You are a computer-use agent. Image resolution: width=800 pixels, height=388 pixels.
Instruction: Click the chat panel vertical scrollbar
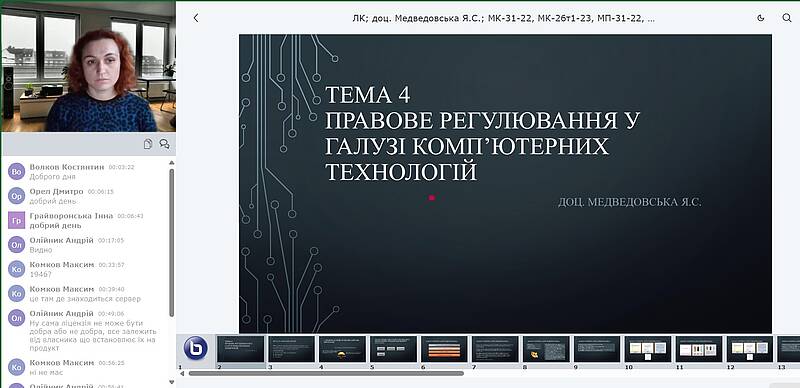click(x=171, y=242)
